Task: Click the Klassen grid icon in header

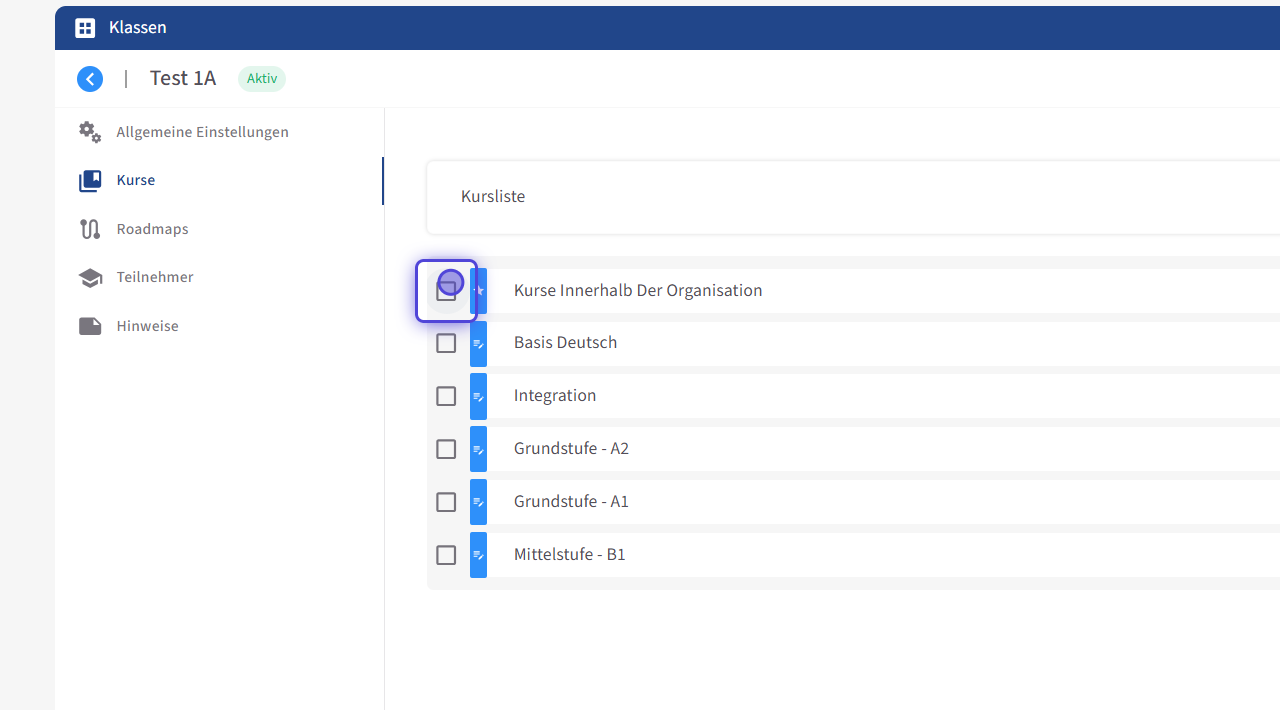Action: (85, 28)
